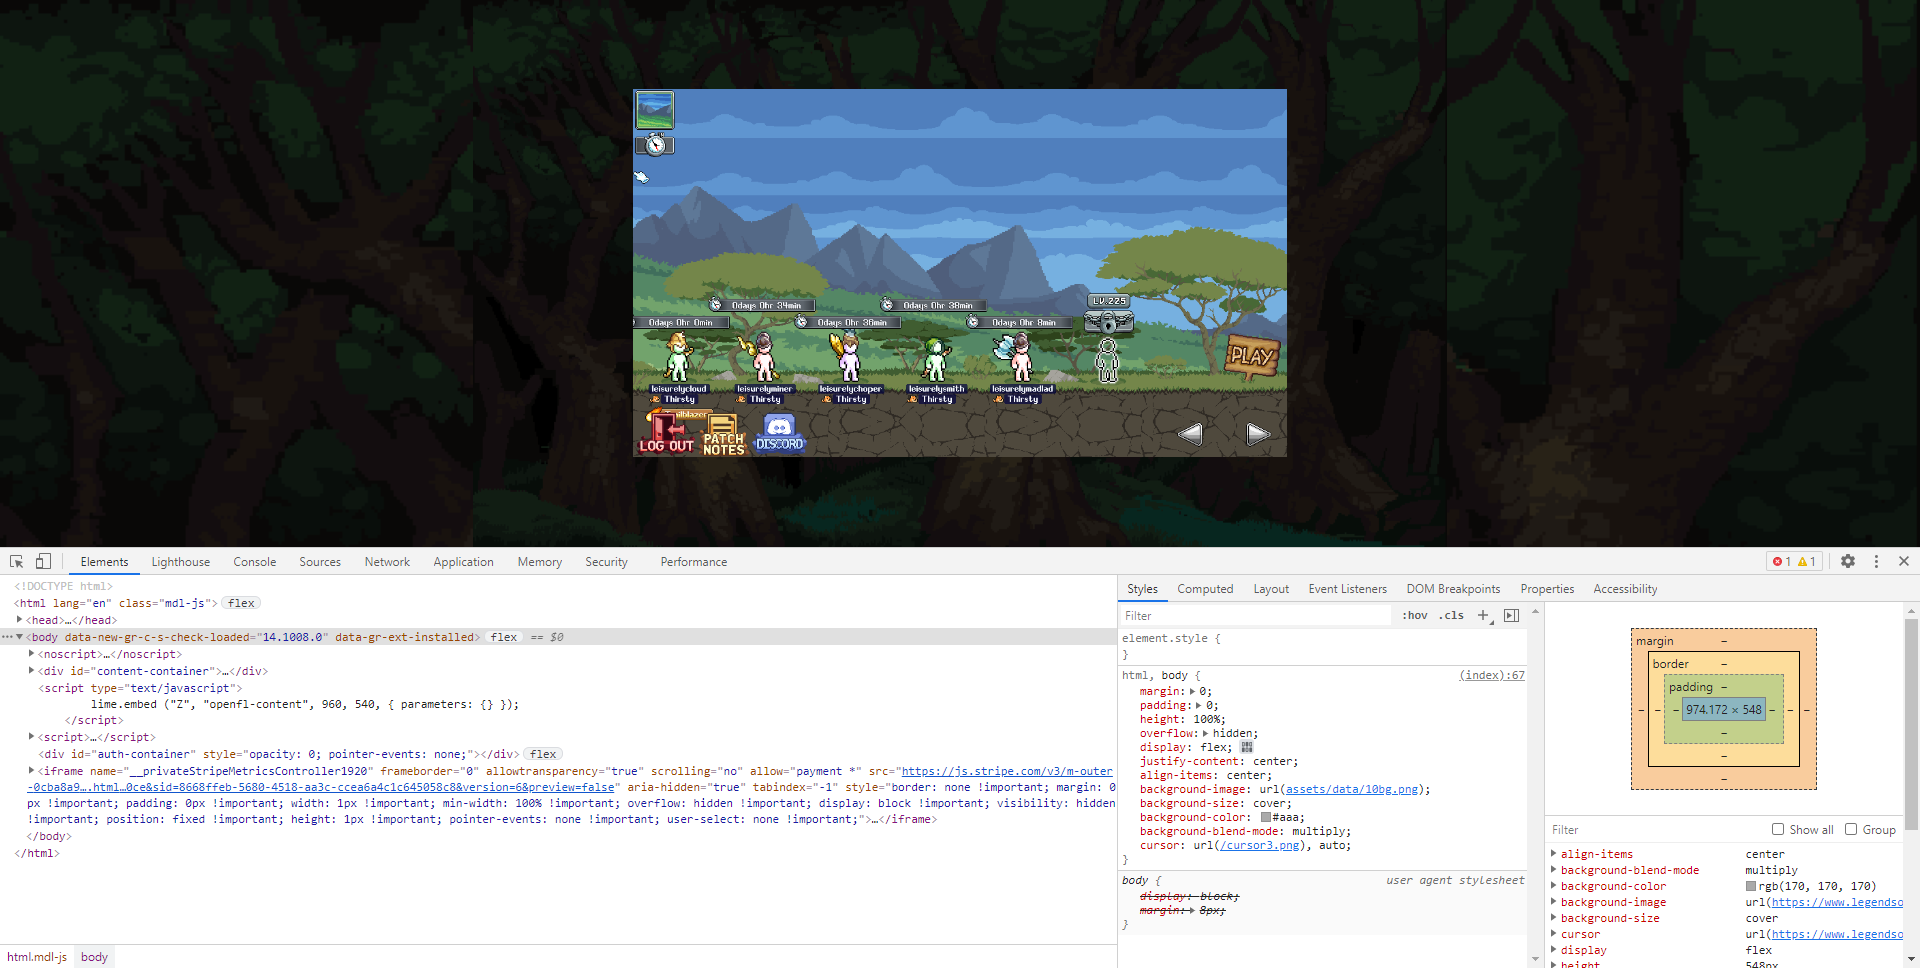Viewport: 1920px width, 968px height.
Task: Focus the Styles pane Filter field
Action: click(x=1255, y=616)
